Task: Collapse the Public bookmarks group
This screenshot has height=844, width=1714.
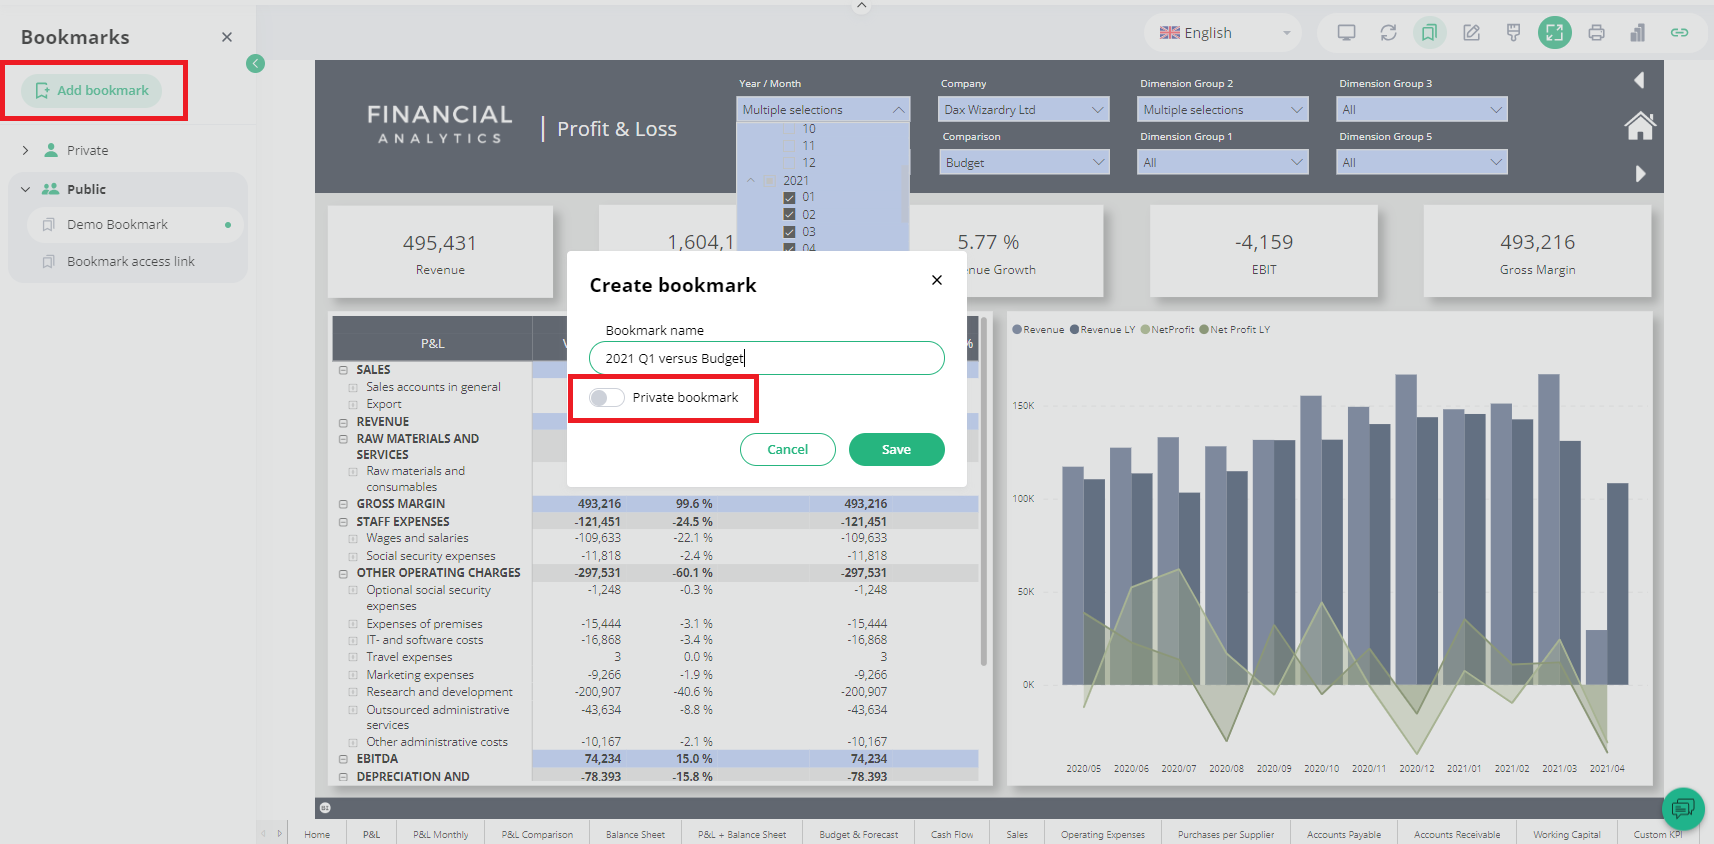Action: pos(25,189)
